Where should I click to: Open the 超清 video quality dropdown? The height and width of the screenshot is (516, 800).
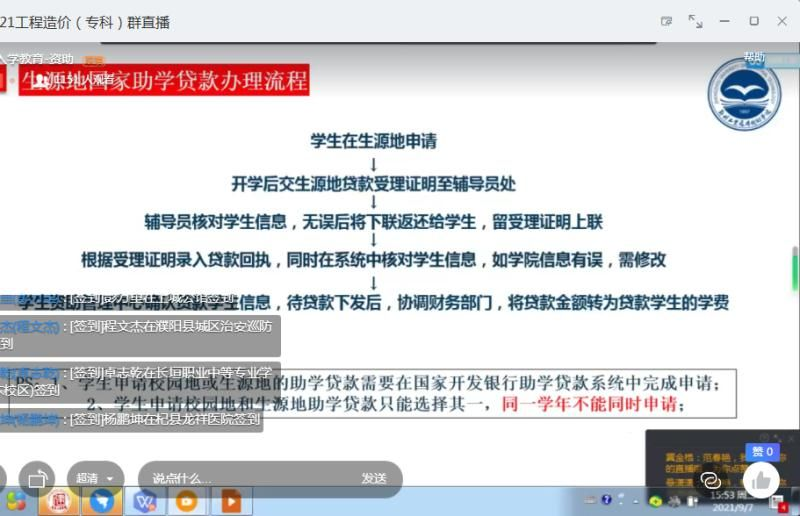point(96,478)
